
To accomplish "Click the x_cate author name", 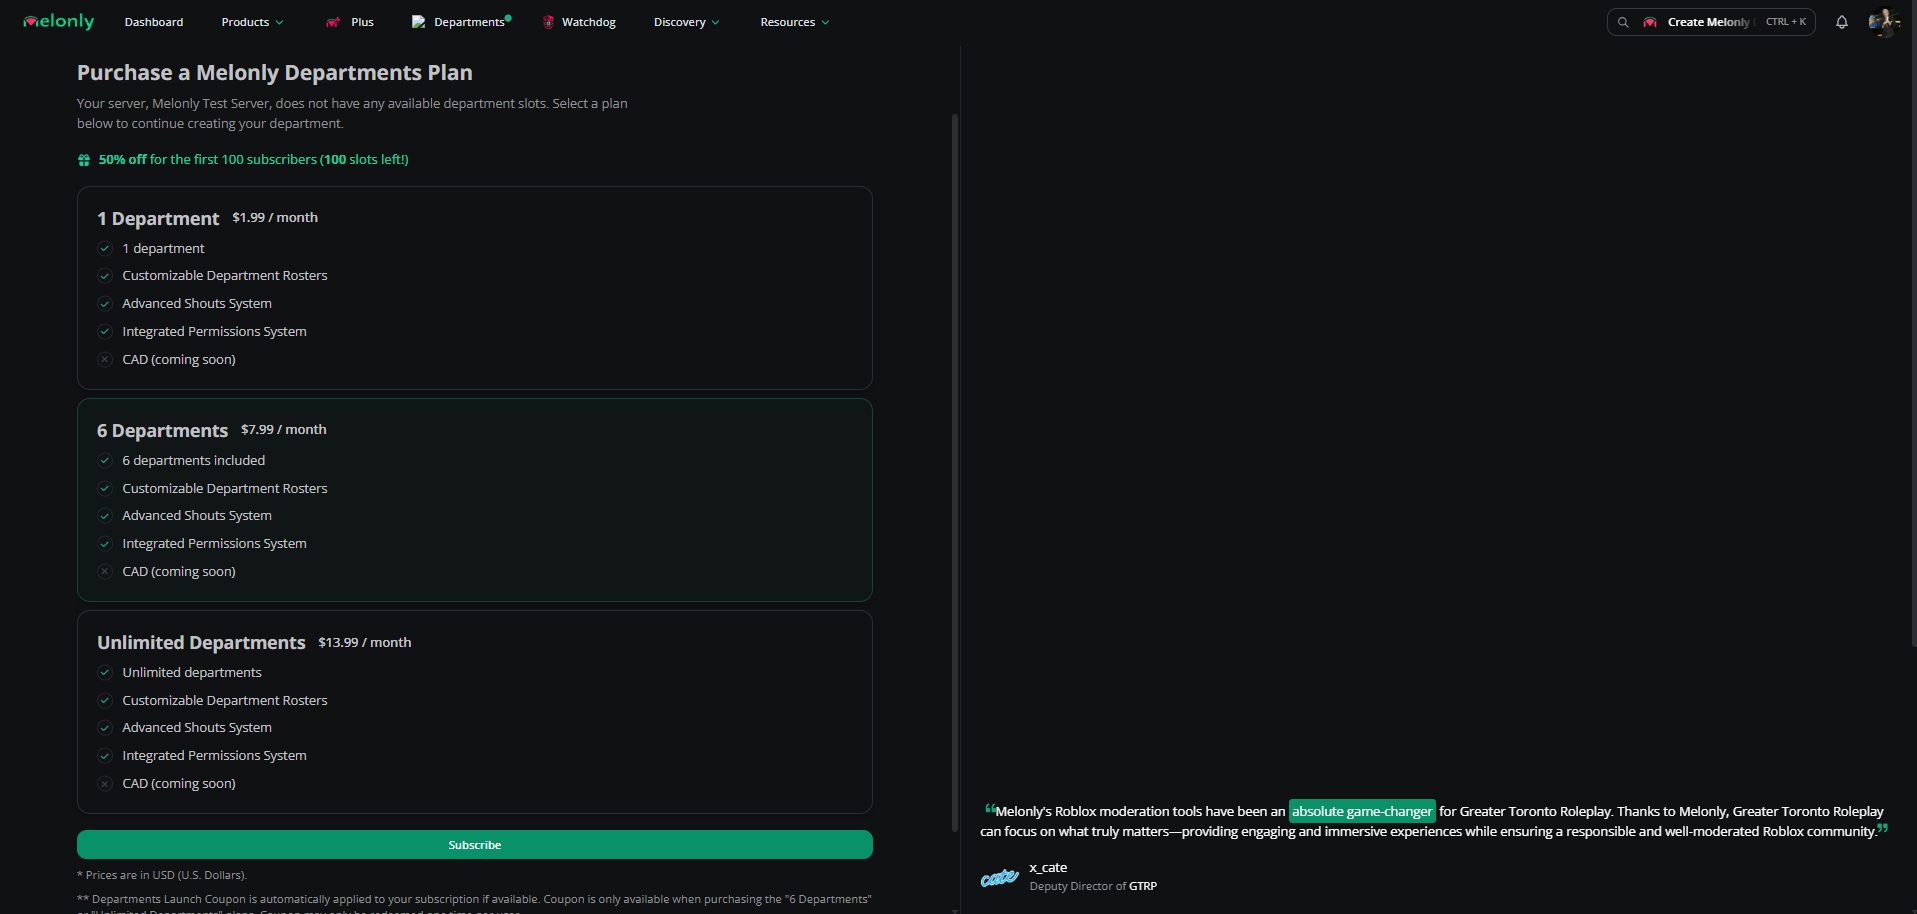I will click(1048, 867).
